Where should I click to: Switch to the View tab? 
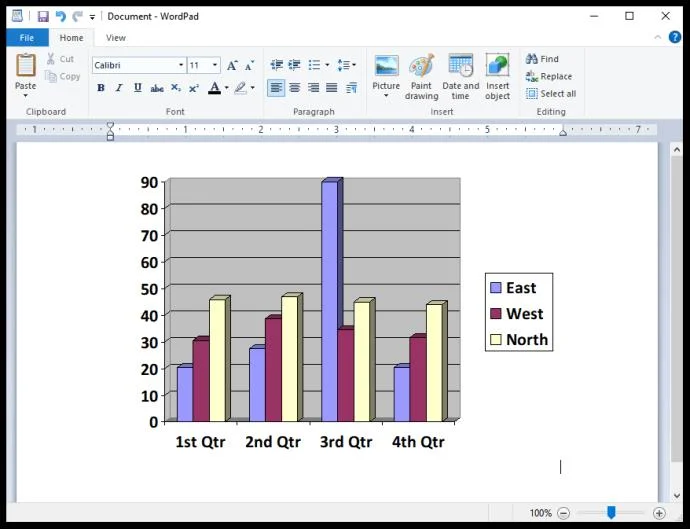(x=116, y=38)
